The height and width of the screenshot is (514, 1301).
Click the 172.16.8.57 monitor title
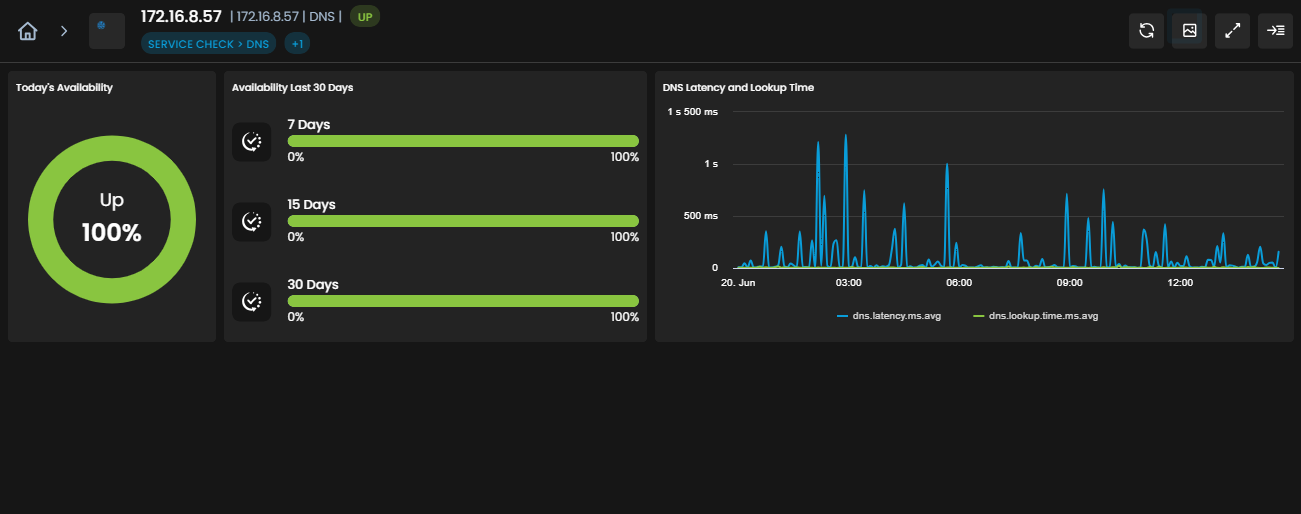pos(181,16)
